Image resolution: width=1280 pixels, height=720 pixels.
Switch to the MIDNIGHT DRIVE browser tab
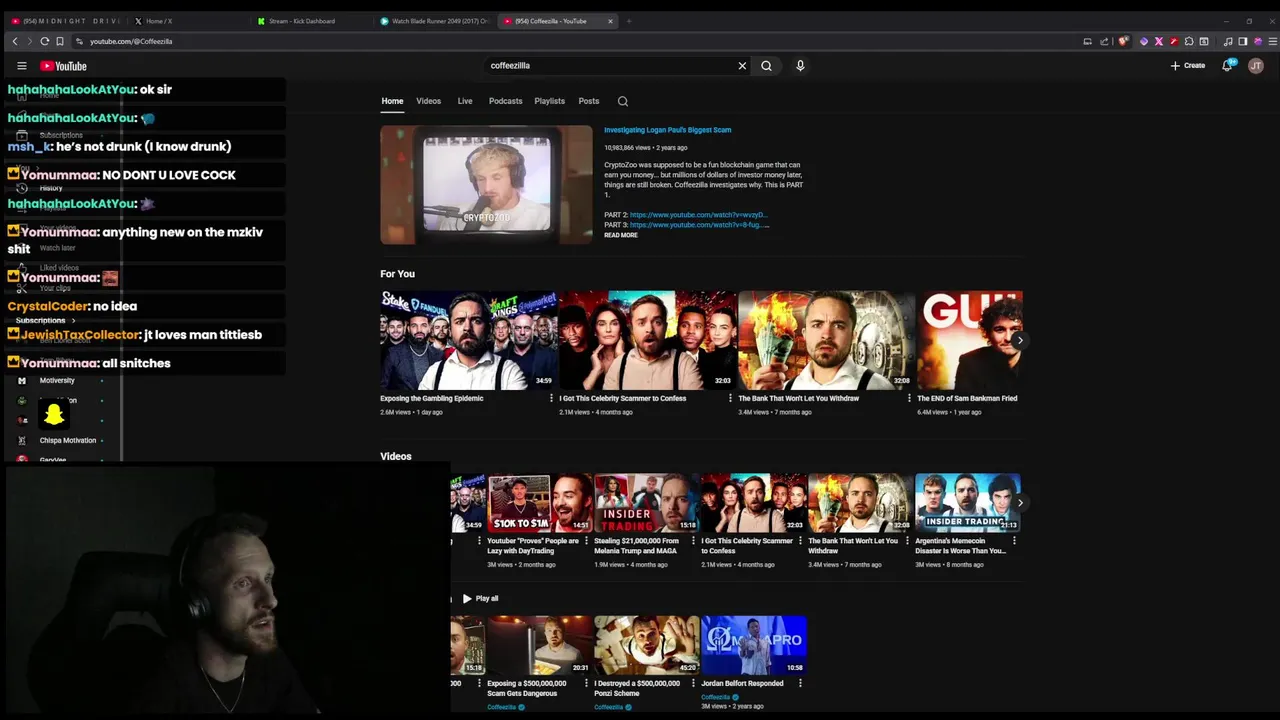pos(65,21)
